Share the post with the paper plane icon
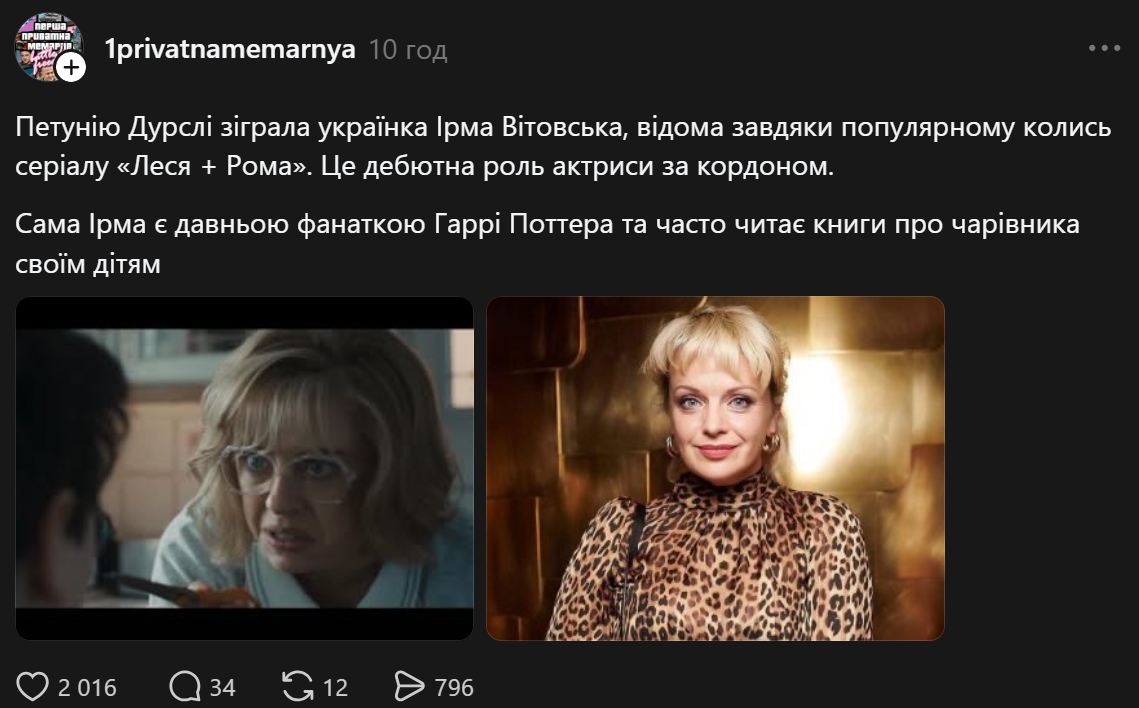1139x708 pixels. click(x=409, y=686)
